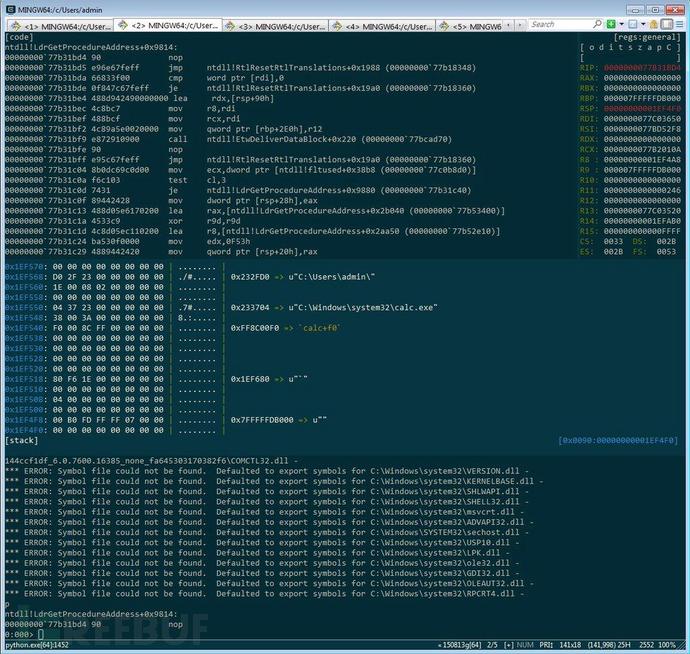
Task: Click the icon on the <1> MINGW64 tab
Action: click(x=13, y=24)
